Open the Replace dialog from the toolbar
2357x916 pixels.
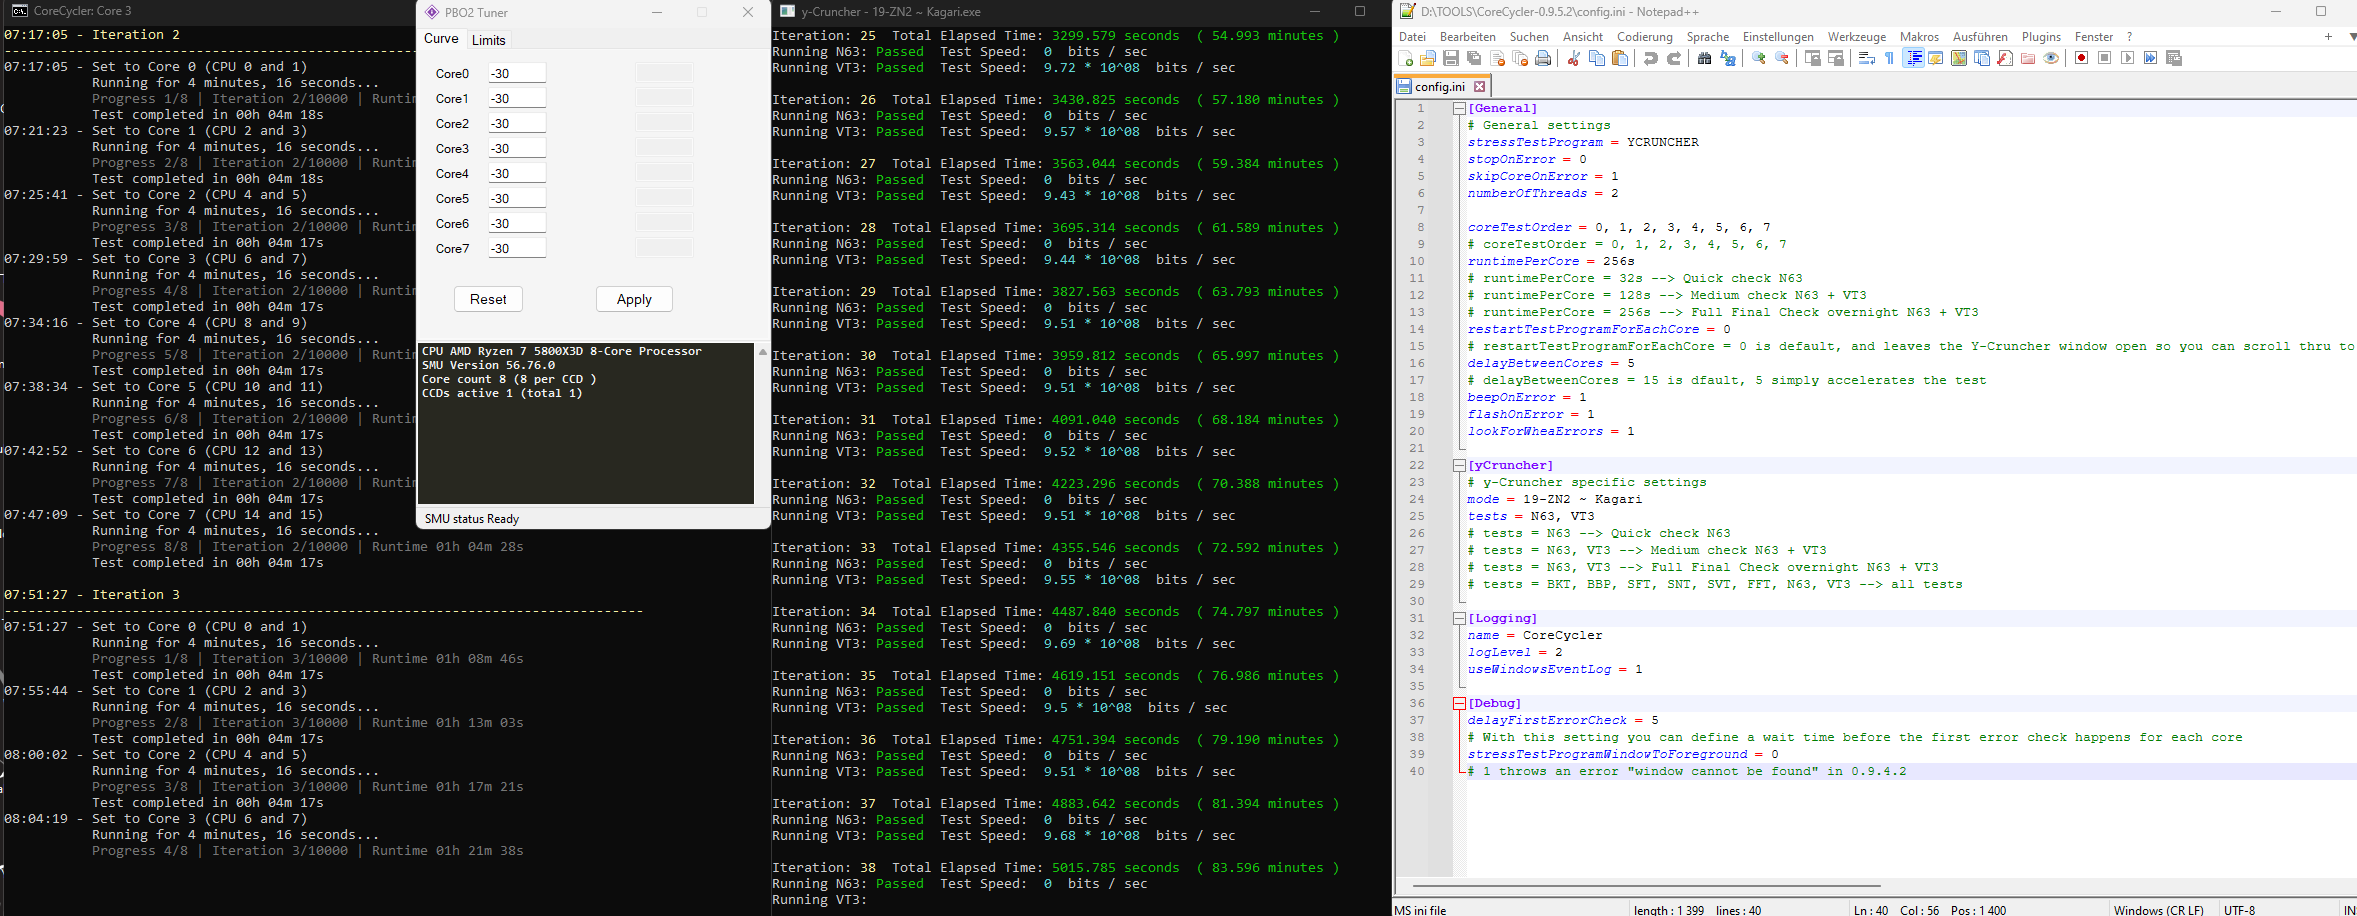point(1727,58)
